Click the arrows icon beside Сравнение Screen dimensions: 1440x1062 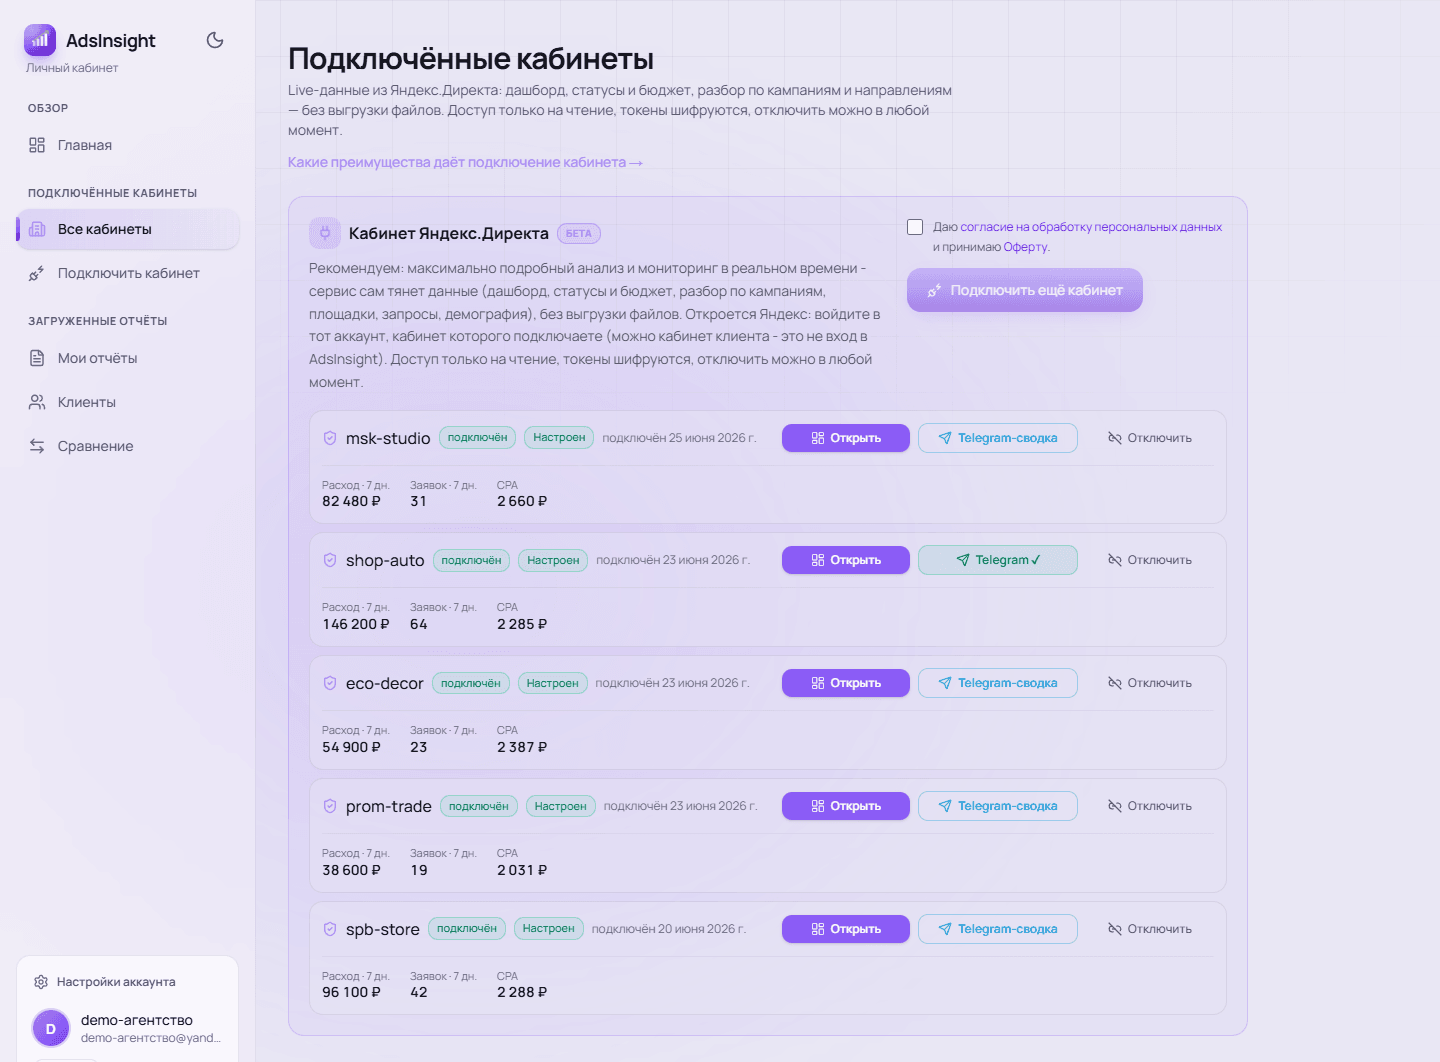pos(37,446)
